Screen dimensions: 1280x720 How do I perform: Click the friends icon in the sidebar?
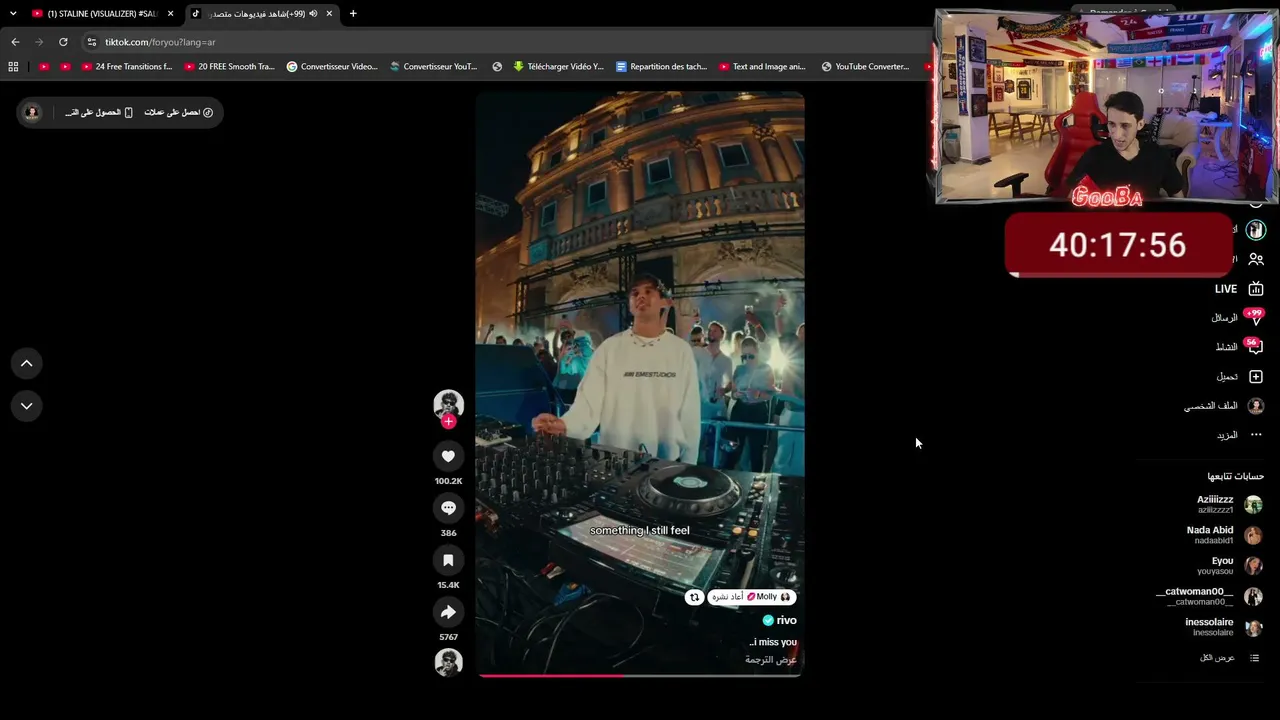pos(1256,259)
